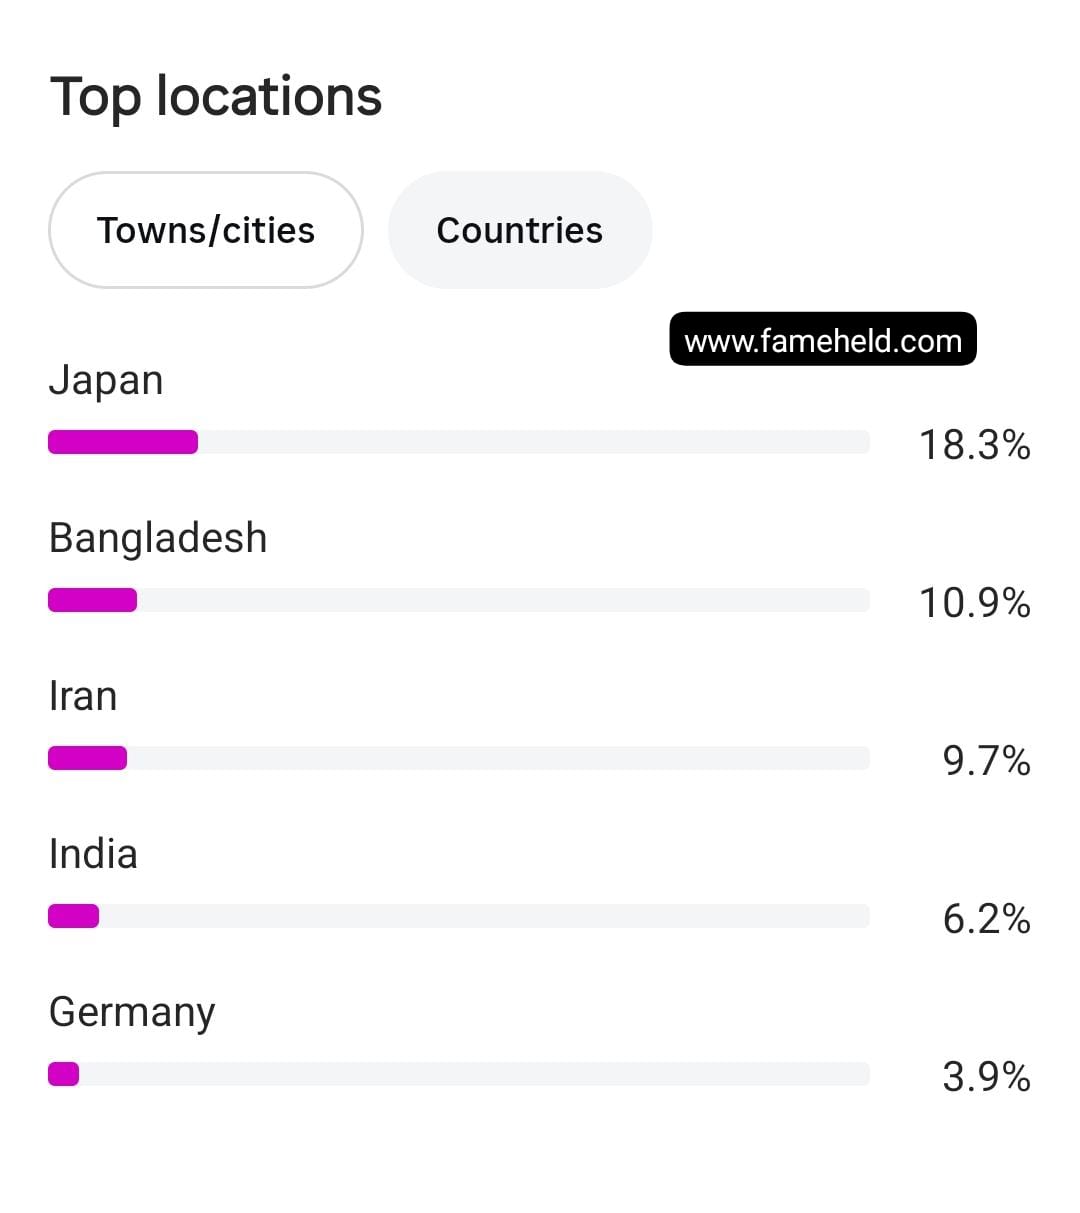Click the 18.3% value for Japan
The image size is (1080, 1213).
pos(975,444)
